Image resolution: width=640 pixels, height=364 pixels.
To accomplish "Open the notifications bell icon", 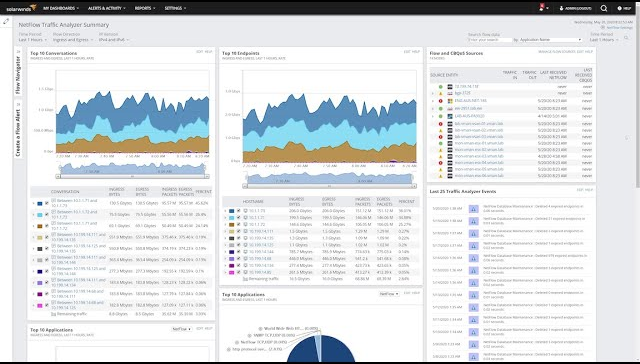I will tap(542, 8).
